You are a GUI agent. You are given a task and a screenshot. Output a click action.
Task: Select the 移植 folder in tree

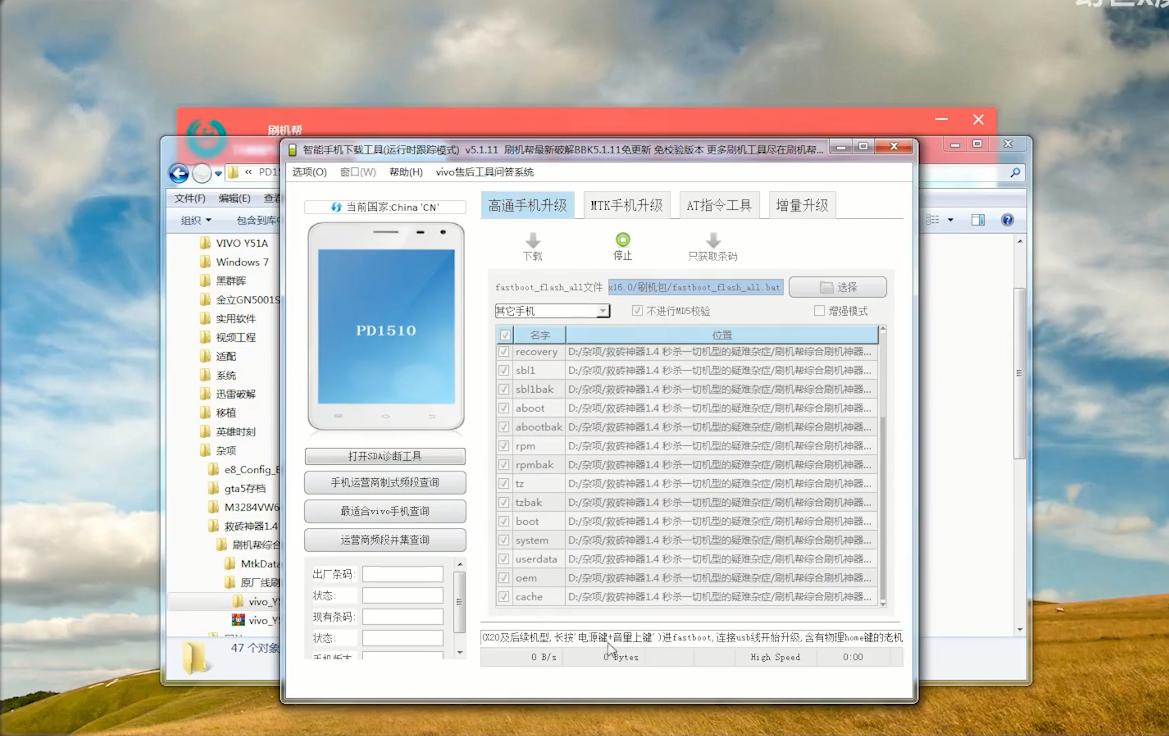(x=218, y=412)
